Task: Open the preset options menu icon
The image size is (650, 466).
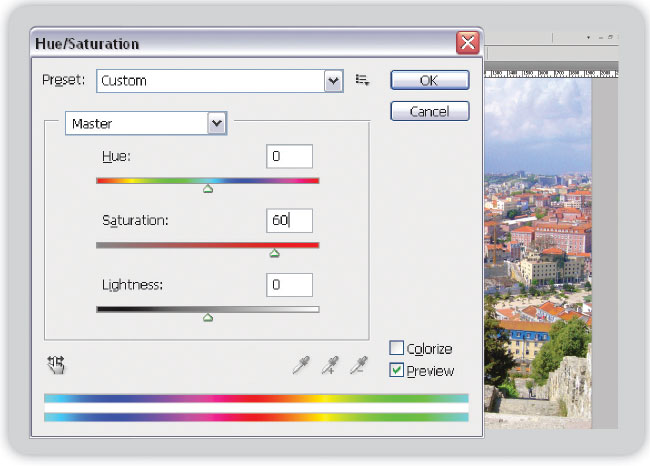Action: coord(363,80)
